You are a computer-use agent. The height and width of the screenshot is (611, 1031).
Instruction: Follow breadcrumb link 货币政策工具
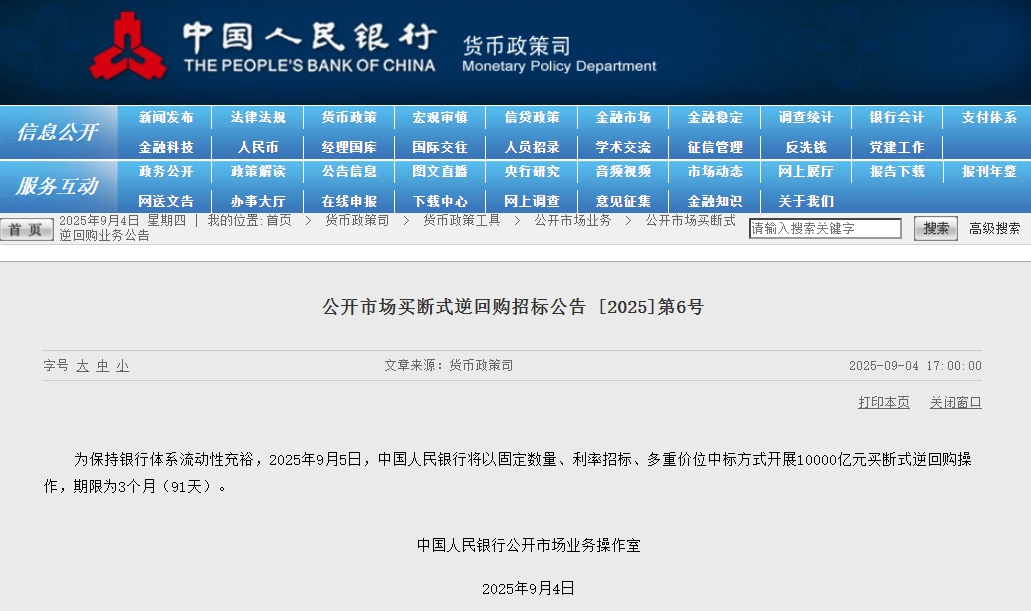pyautogui.click(x=462, y=220)
